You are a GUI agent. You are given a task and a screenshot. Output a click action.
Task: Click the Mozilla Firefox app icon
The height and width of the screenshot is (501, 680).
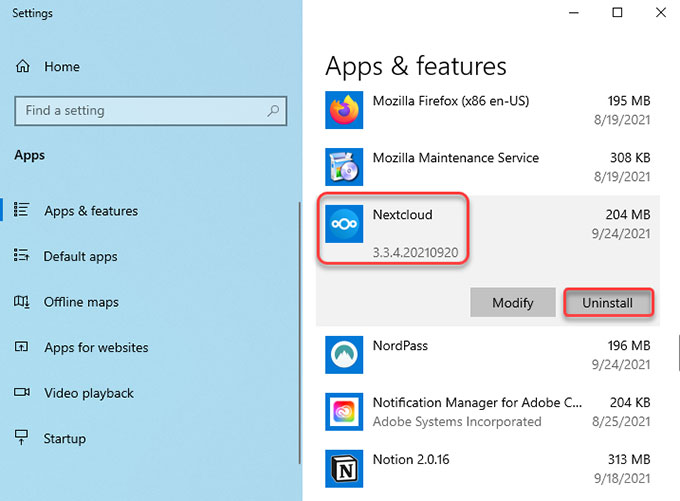coord(344,110)
